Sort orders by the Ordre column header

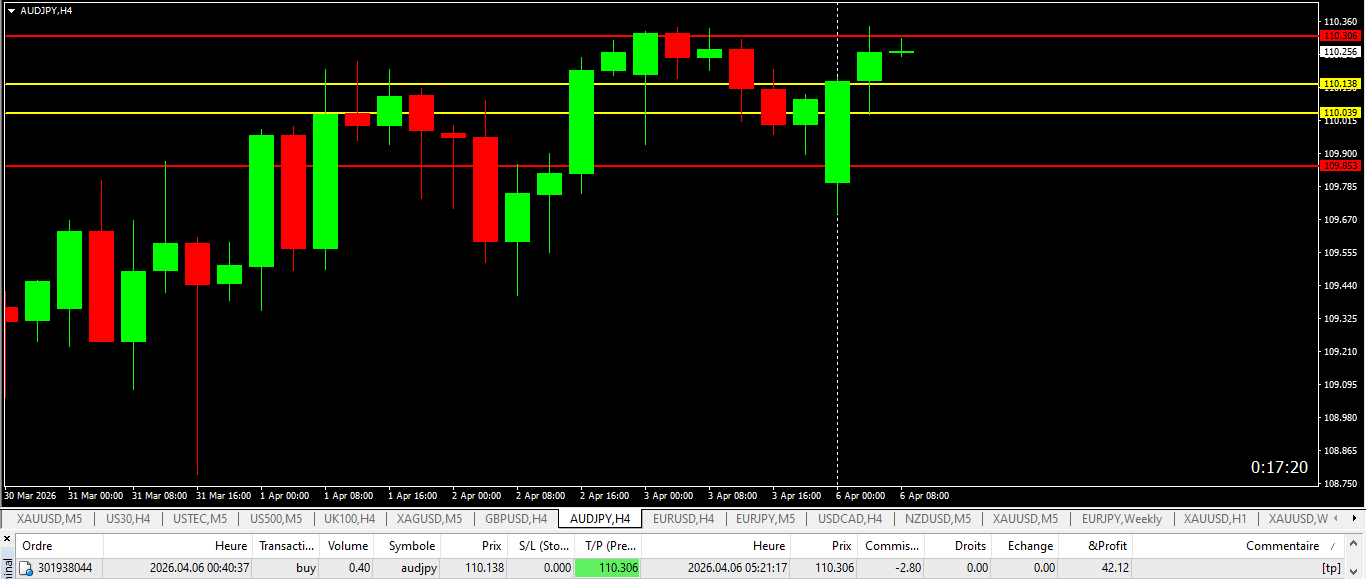[x=60, y=546]
